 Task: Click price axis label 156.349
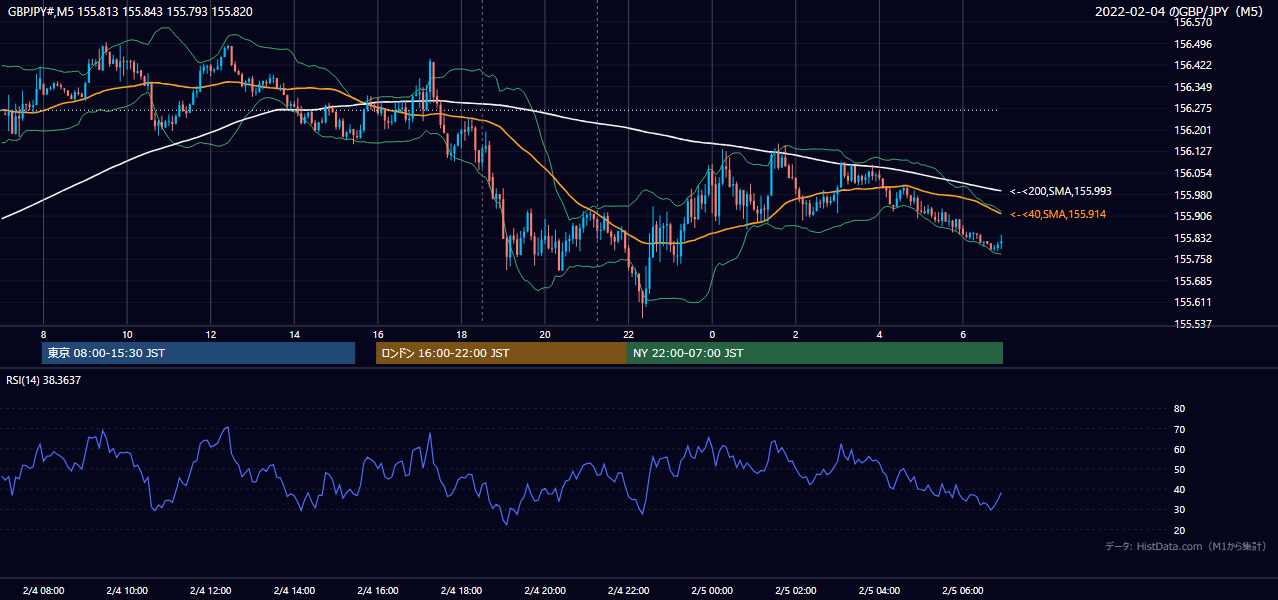[1193, 87]
